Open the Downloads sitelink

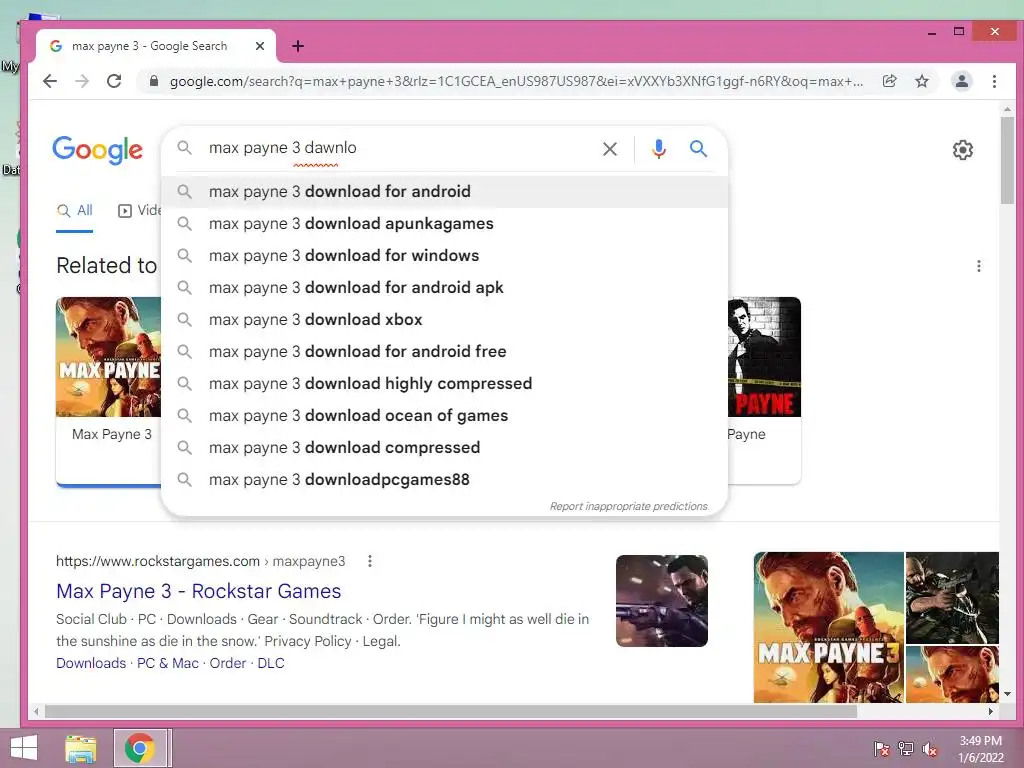pos(91,663)
